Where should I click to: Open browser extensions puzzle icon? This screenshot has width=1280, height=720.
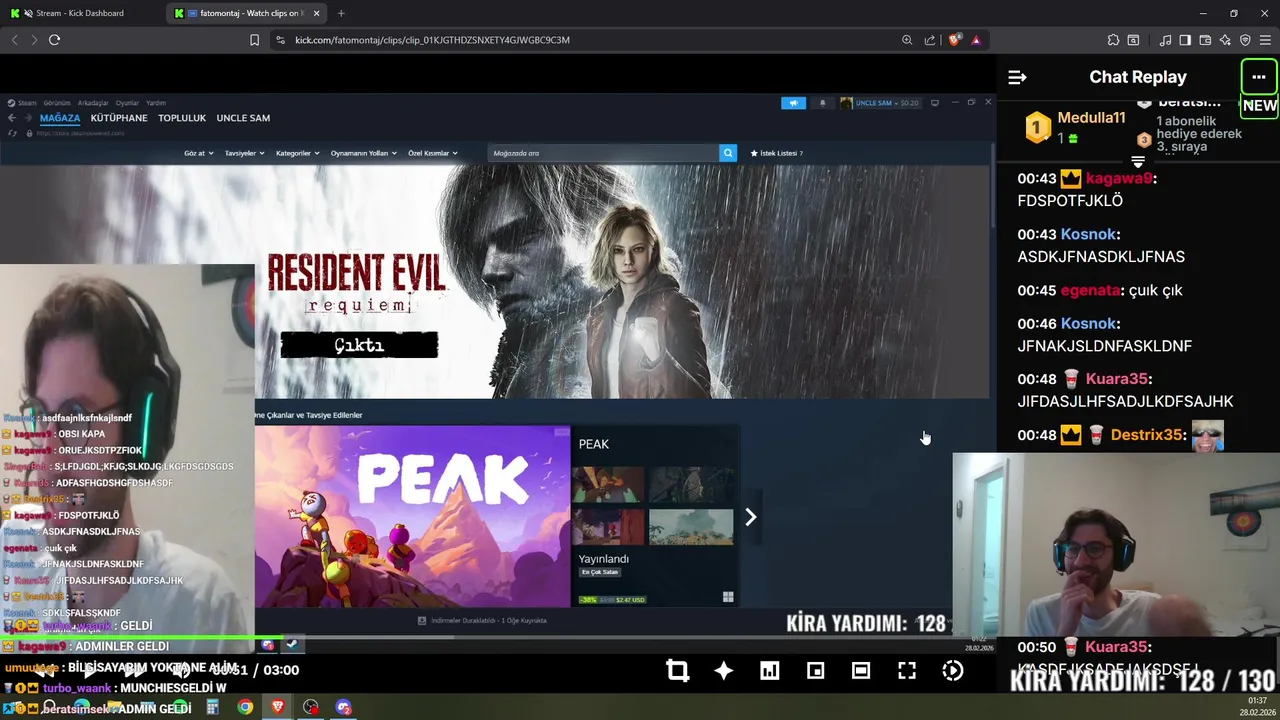(x=1113, y=40)
